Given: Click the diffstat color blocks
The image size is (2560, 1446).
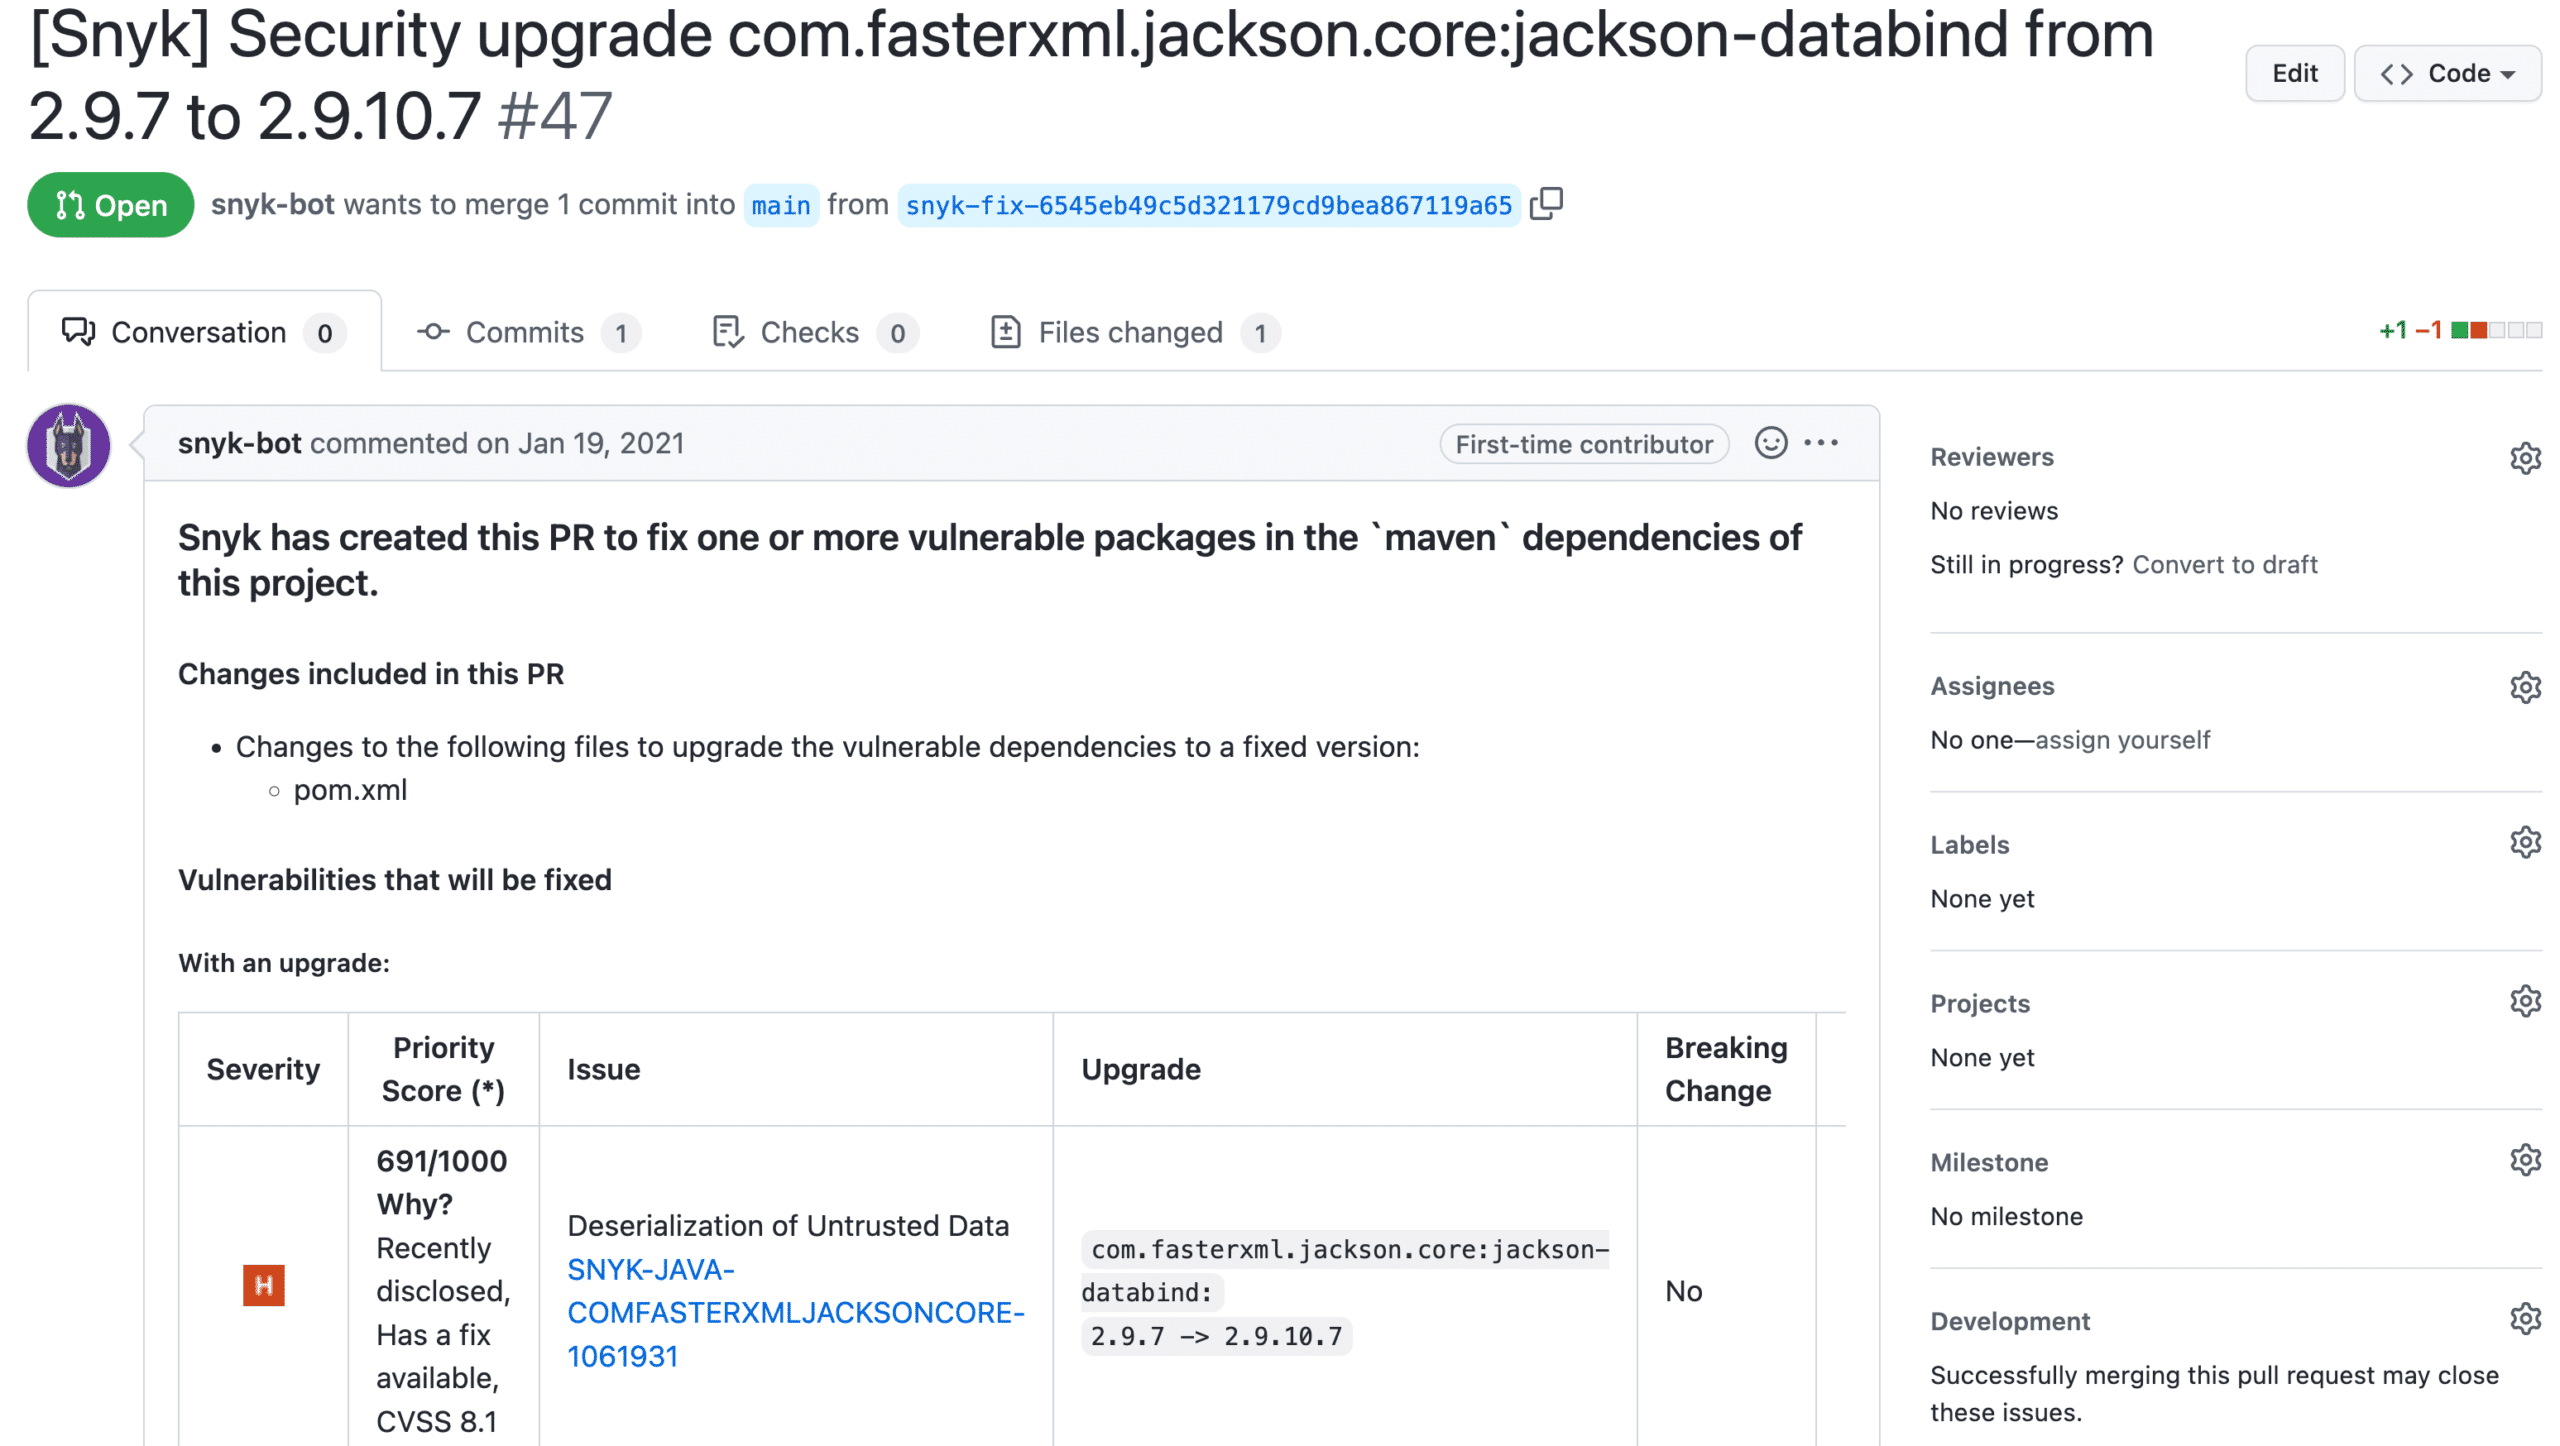Looking at the screenshot, I should 2495,331.
